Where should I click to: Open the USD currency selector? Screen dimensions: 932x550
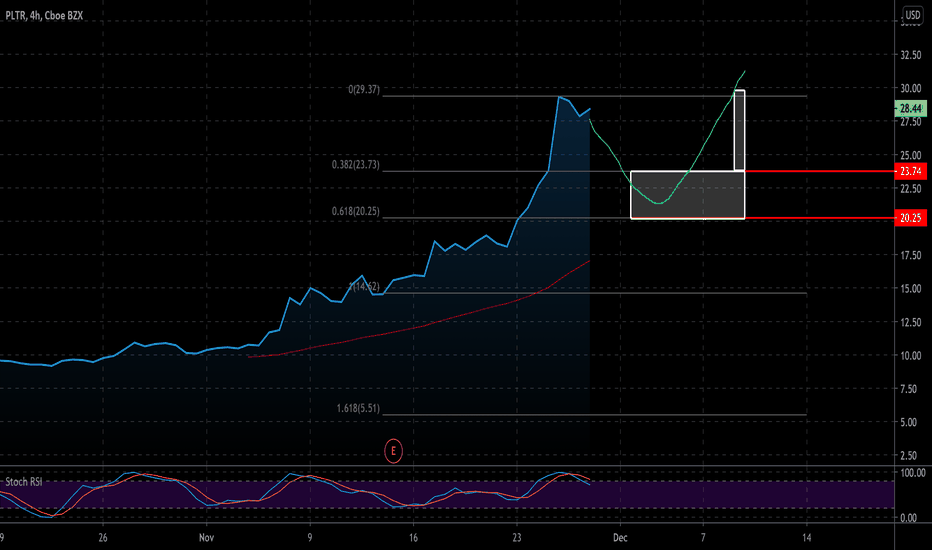912,15
